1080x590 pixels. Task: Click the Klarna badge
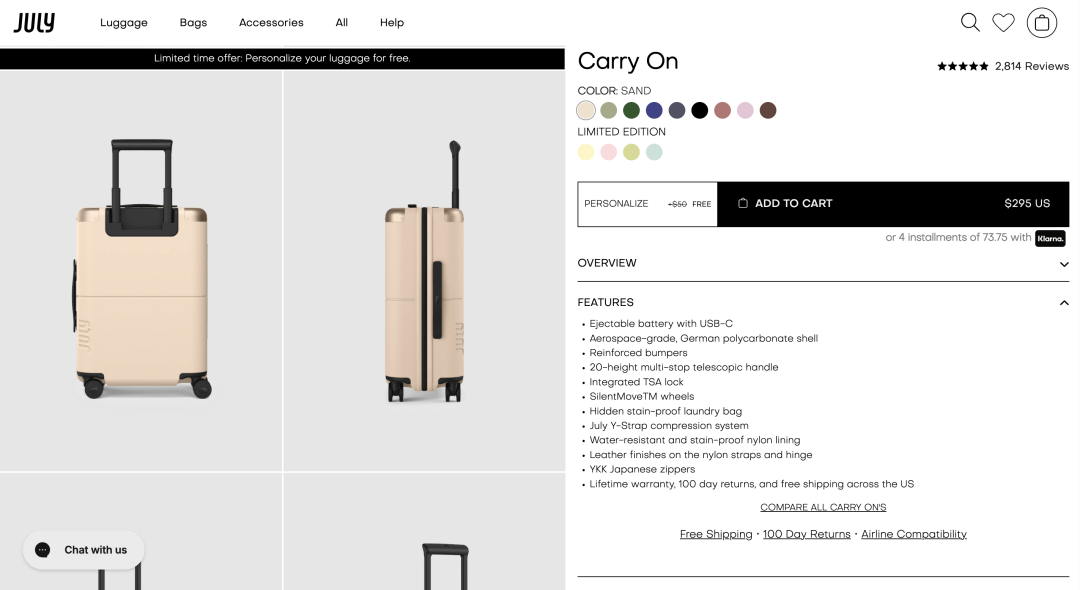tap(1050, 238)
